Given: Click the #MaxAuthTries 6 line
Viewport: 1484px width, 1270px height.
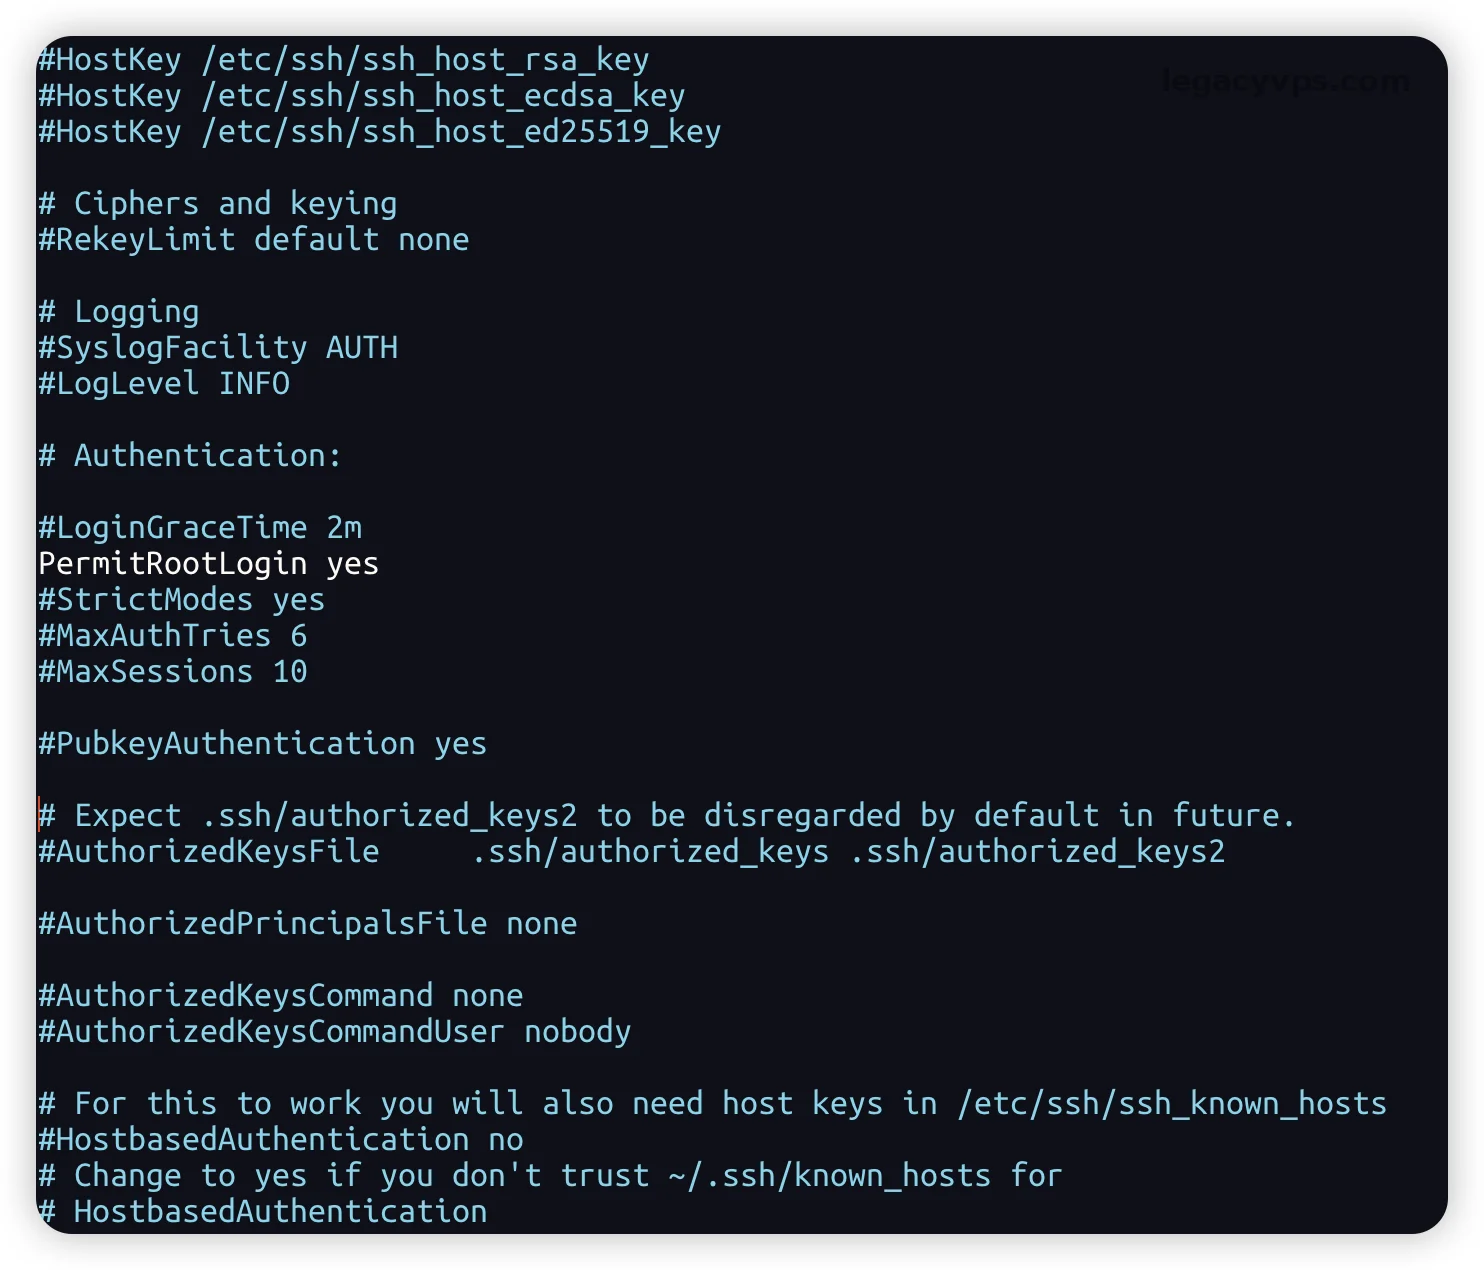Looking at the screenshot, I should [172, 636].
